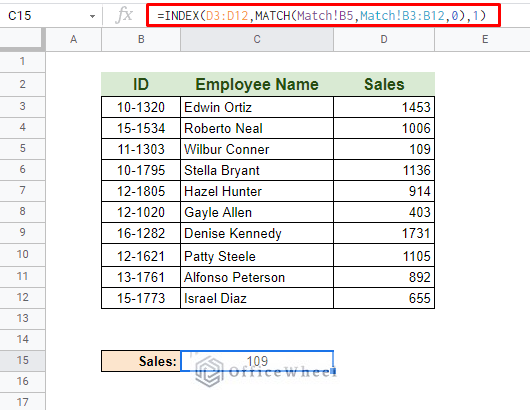Select cell with ID 12-1621
Image resolution: width=530 pixels, height=410 pixels.
pyautogui.click(x=141, y=255)
